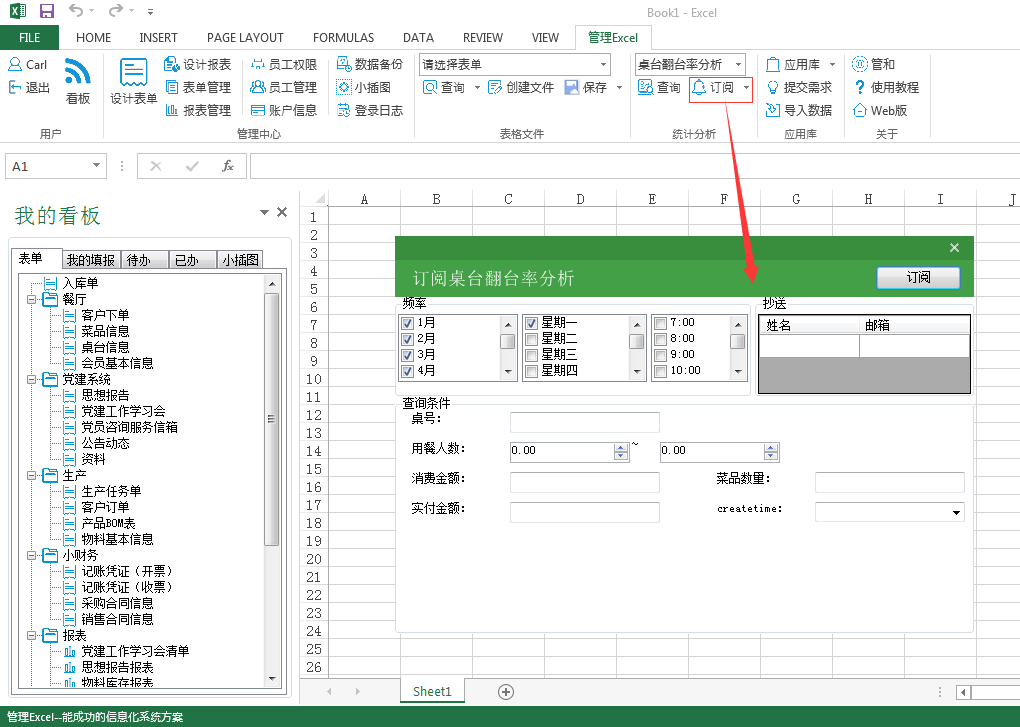Click 创建文件 create file

click(521, 87)
